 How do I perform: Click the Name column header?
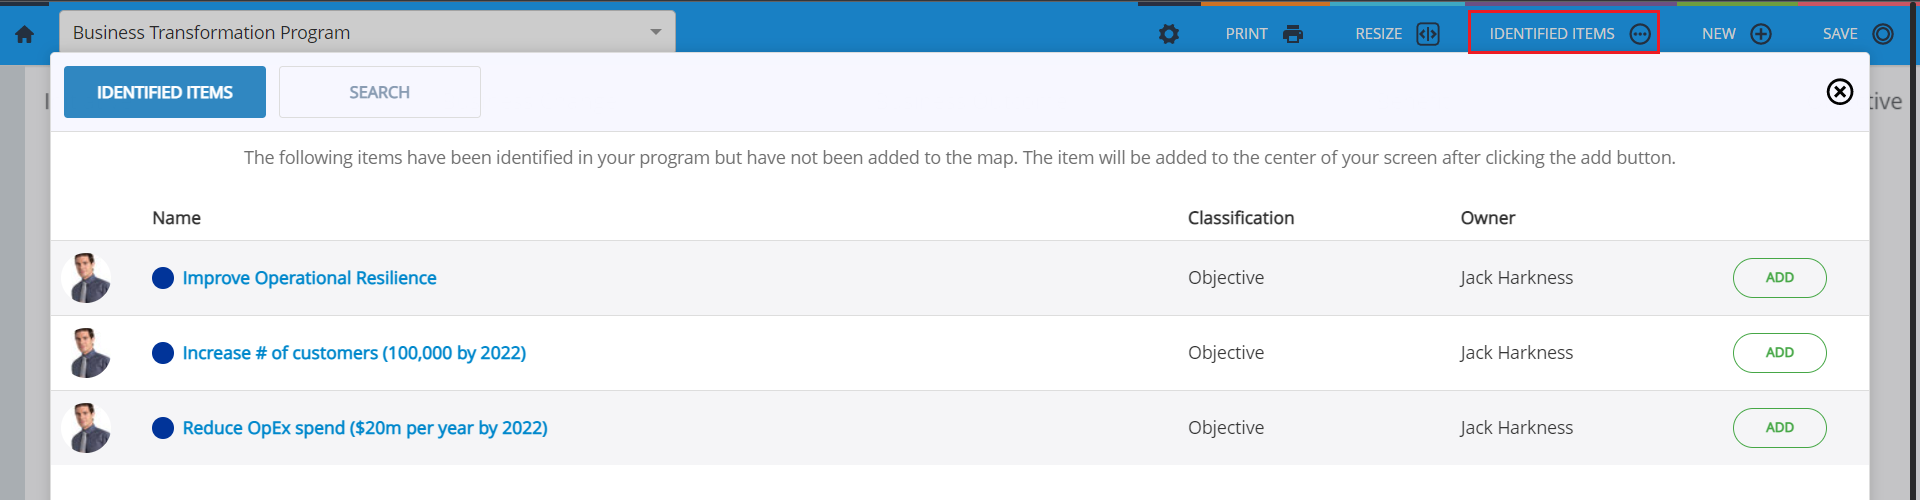click(177, 218)
